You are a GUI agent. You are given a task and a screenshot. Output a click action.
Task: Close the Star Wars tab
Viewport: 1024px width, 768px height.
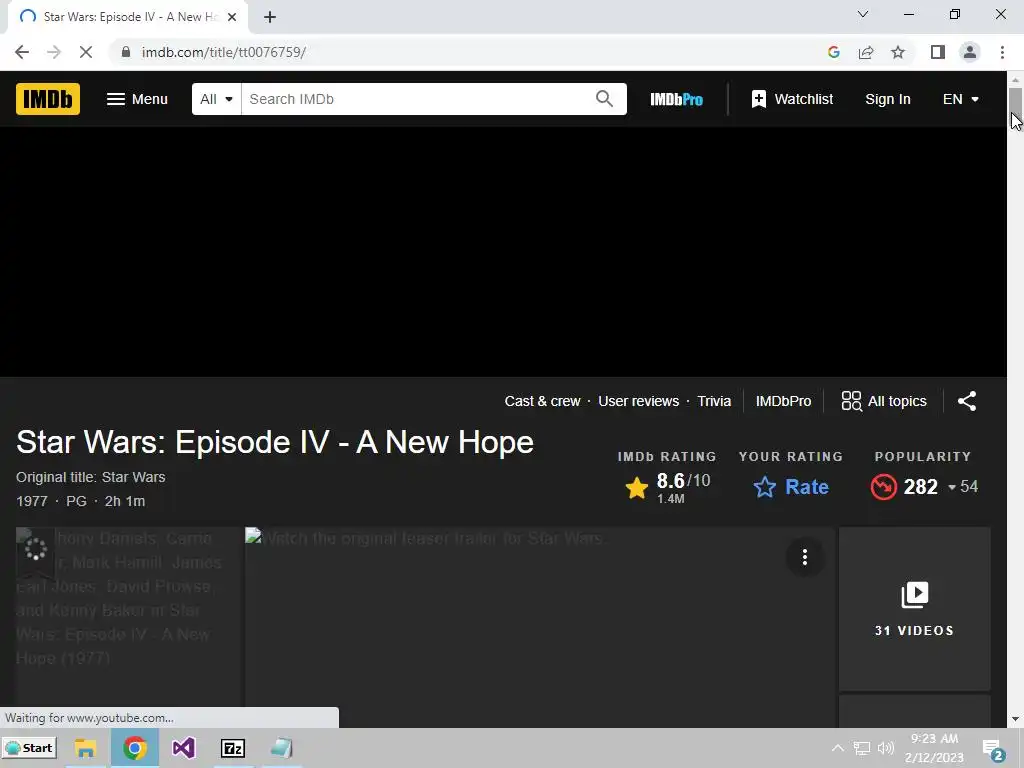pos(232,17)
